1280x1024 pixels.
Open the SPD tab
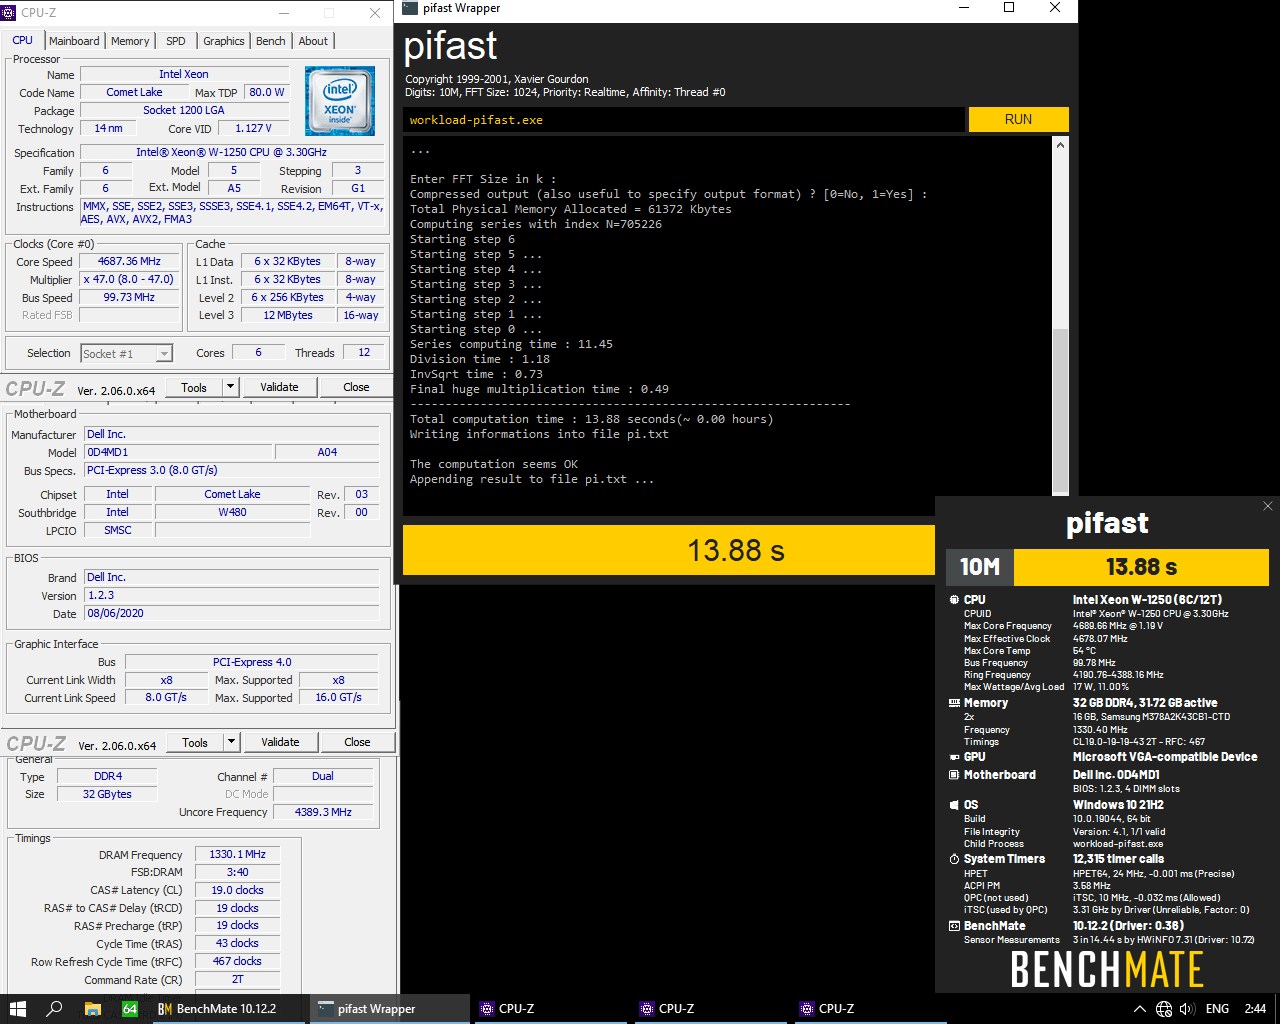click(x=176, y=41)
